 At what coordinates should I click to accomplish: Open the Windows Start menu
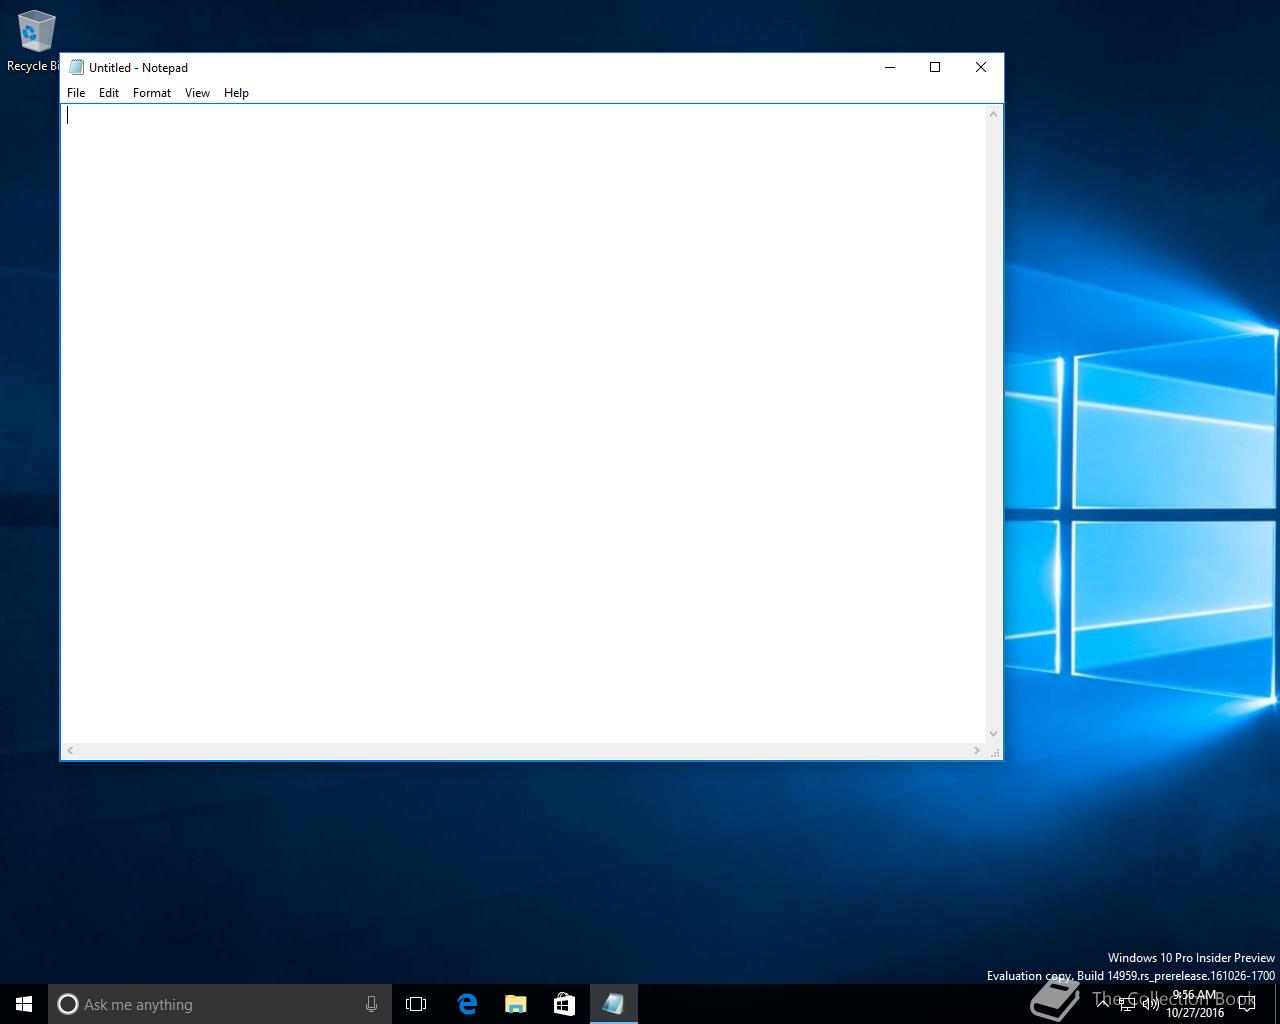[24, 1004]
